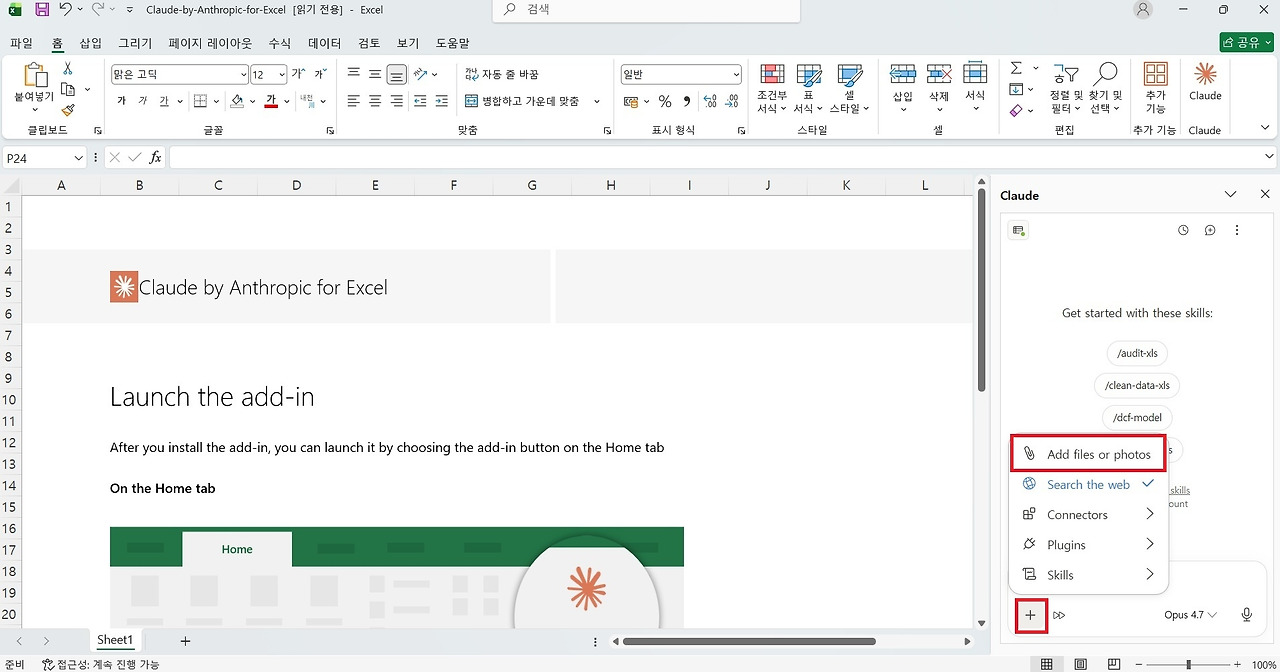Open the Opus 4.7 model selector

[1190, 615]
